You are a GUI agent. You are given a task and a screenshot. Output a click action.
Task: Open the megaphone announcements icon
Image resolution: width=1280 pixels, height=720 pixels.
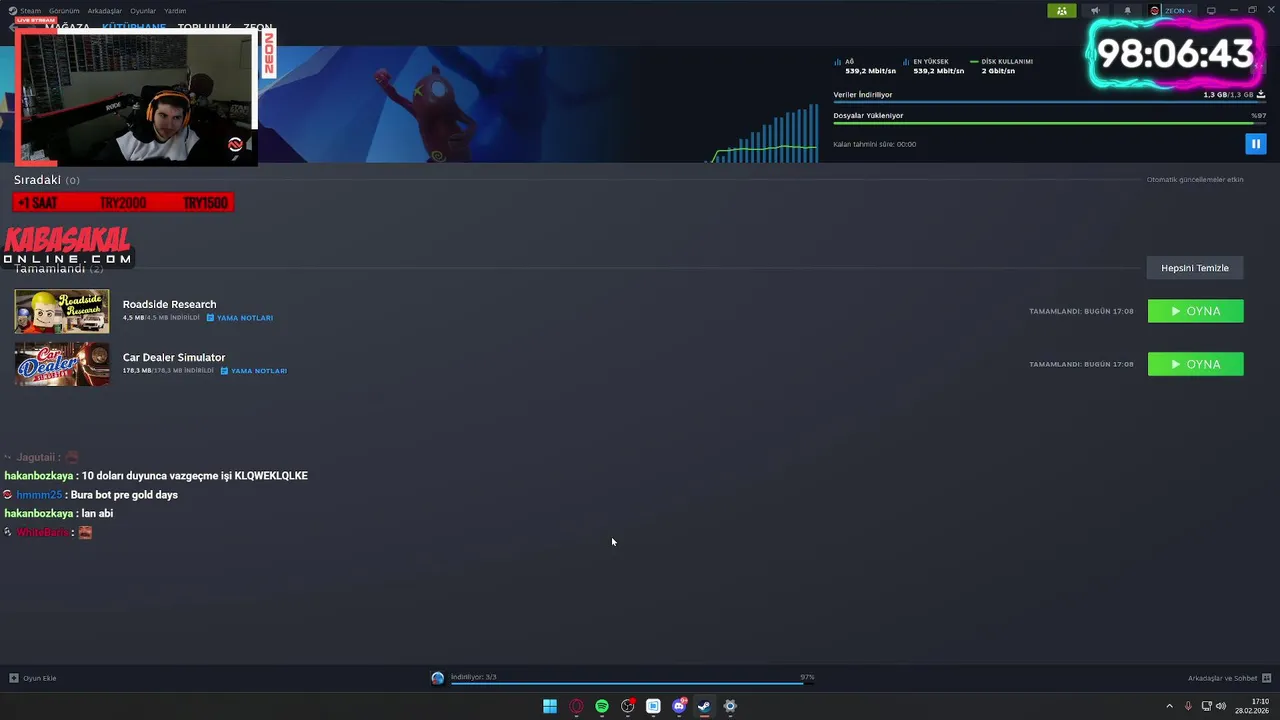pyautogui.click(x=1095, y=11)
